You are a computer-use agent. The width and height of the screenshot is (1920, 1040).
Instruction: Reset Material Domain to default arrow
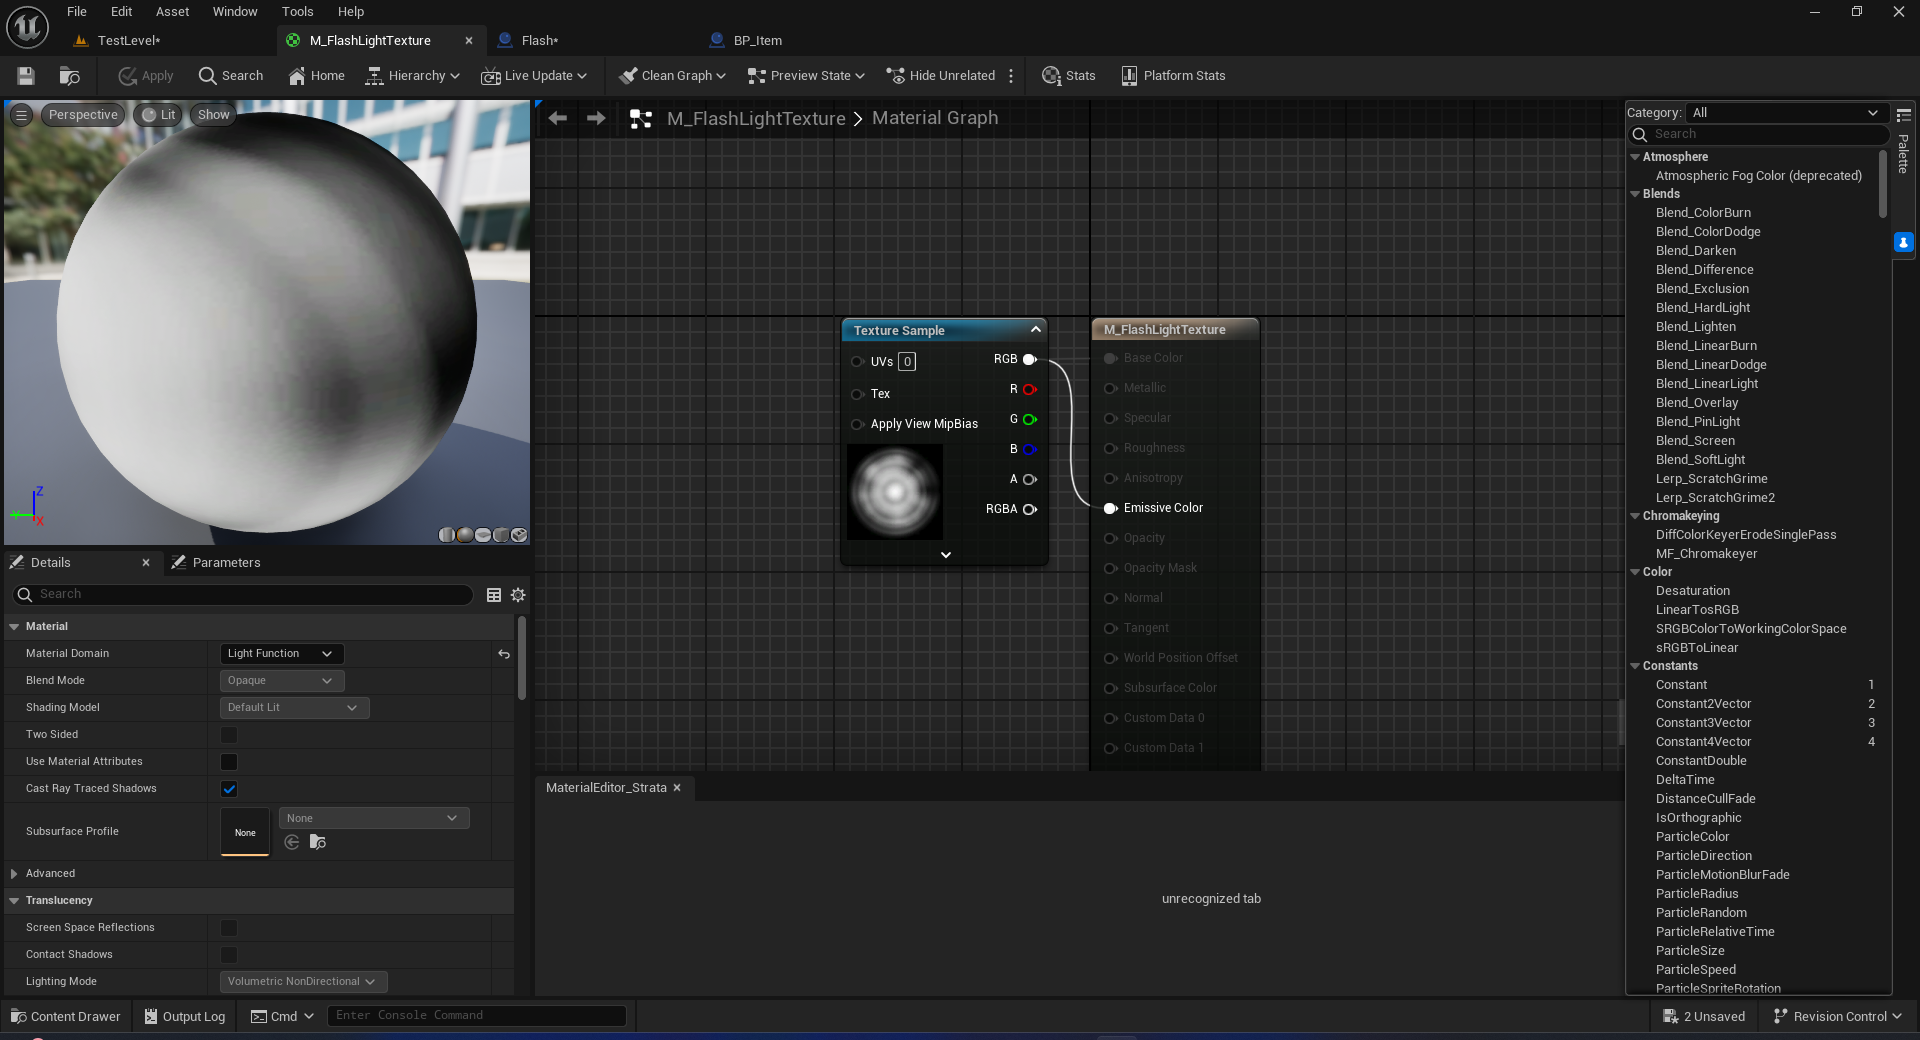[504, 654]
